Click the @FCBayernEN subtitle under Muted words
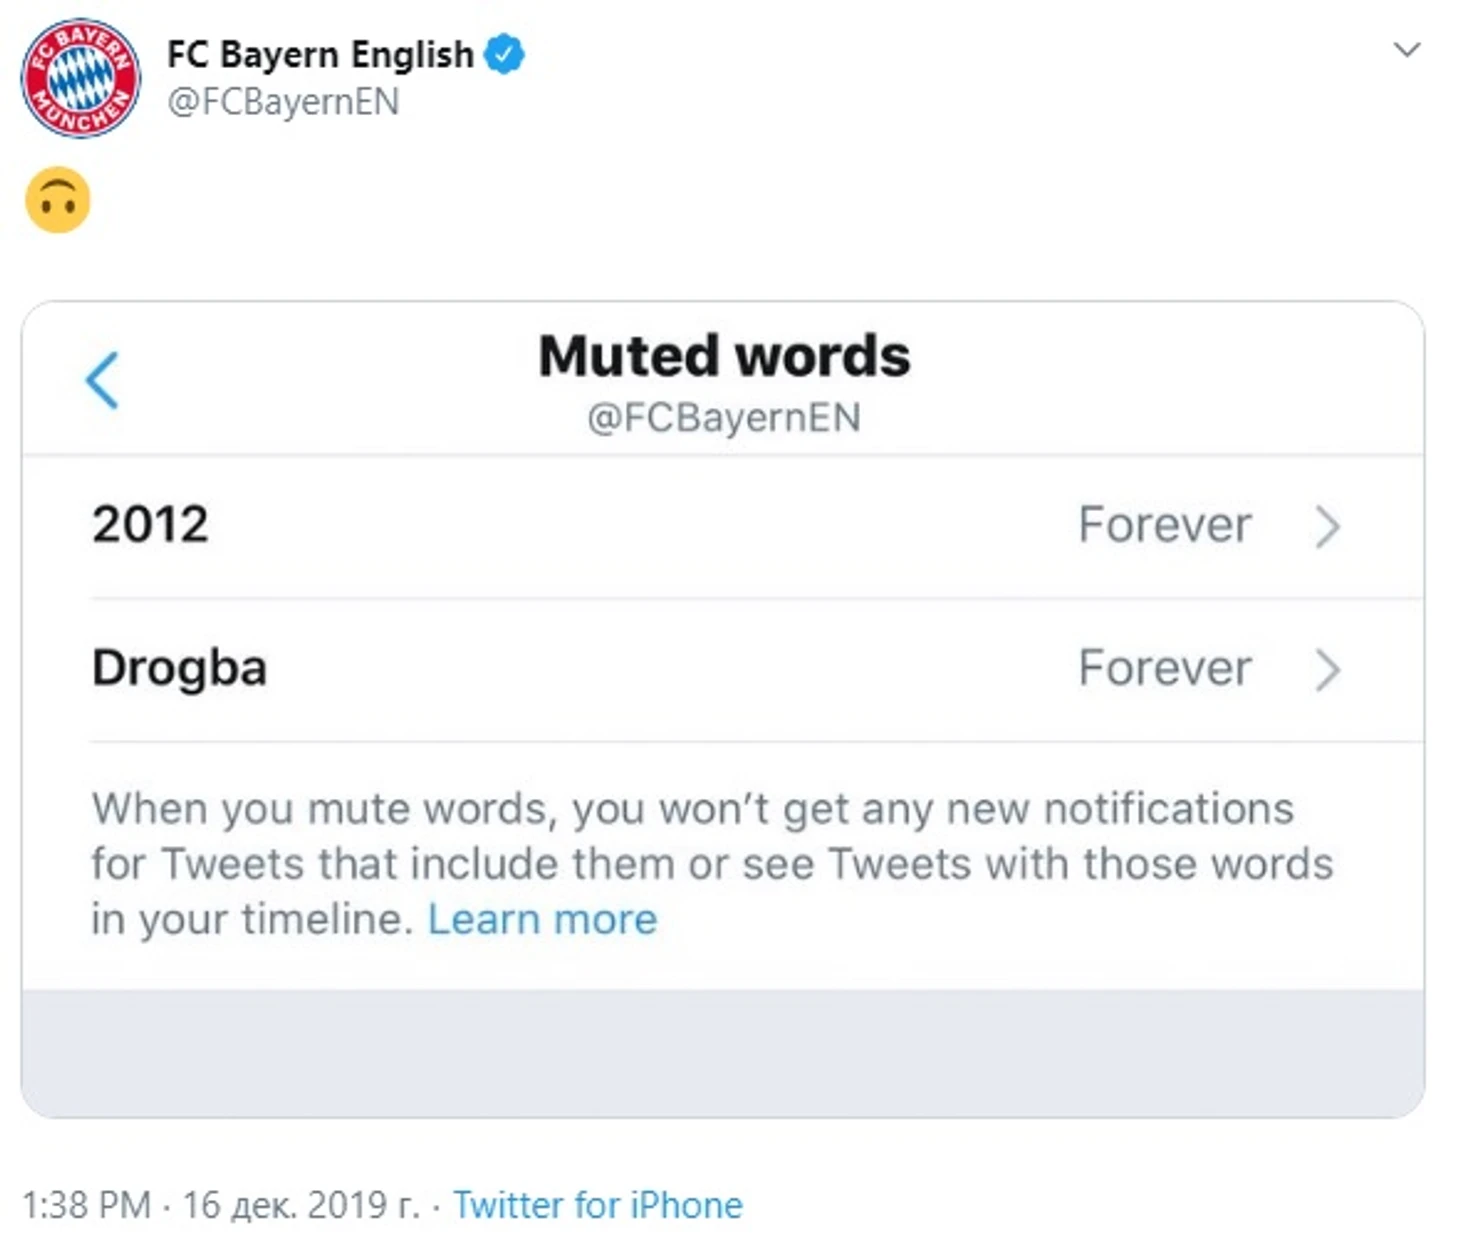Image resolution: width=1460 pixels, height=1252 pixels. [x=724, y=418]
